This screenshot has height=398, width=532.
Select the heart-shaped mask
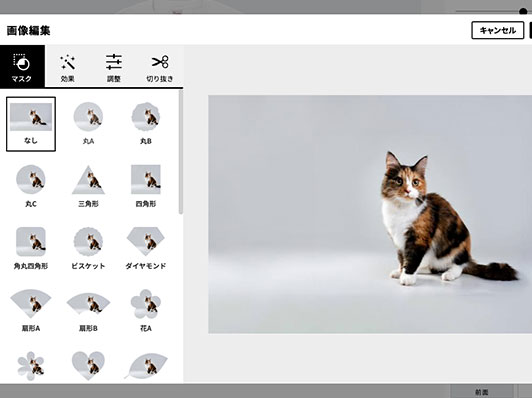(88, 366)
